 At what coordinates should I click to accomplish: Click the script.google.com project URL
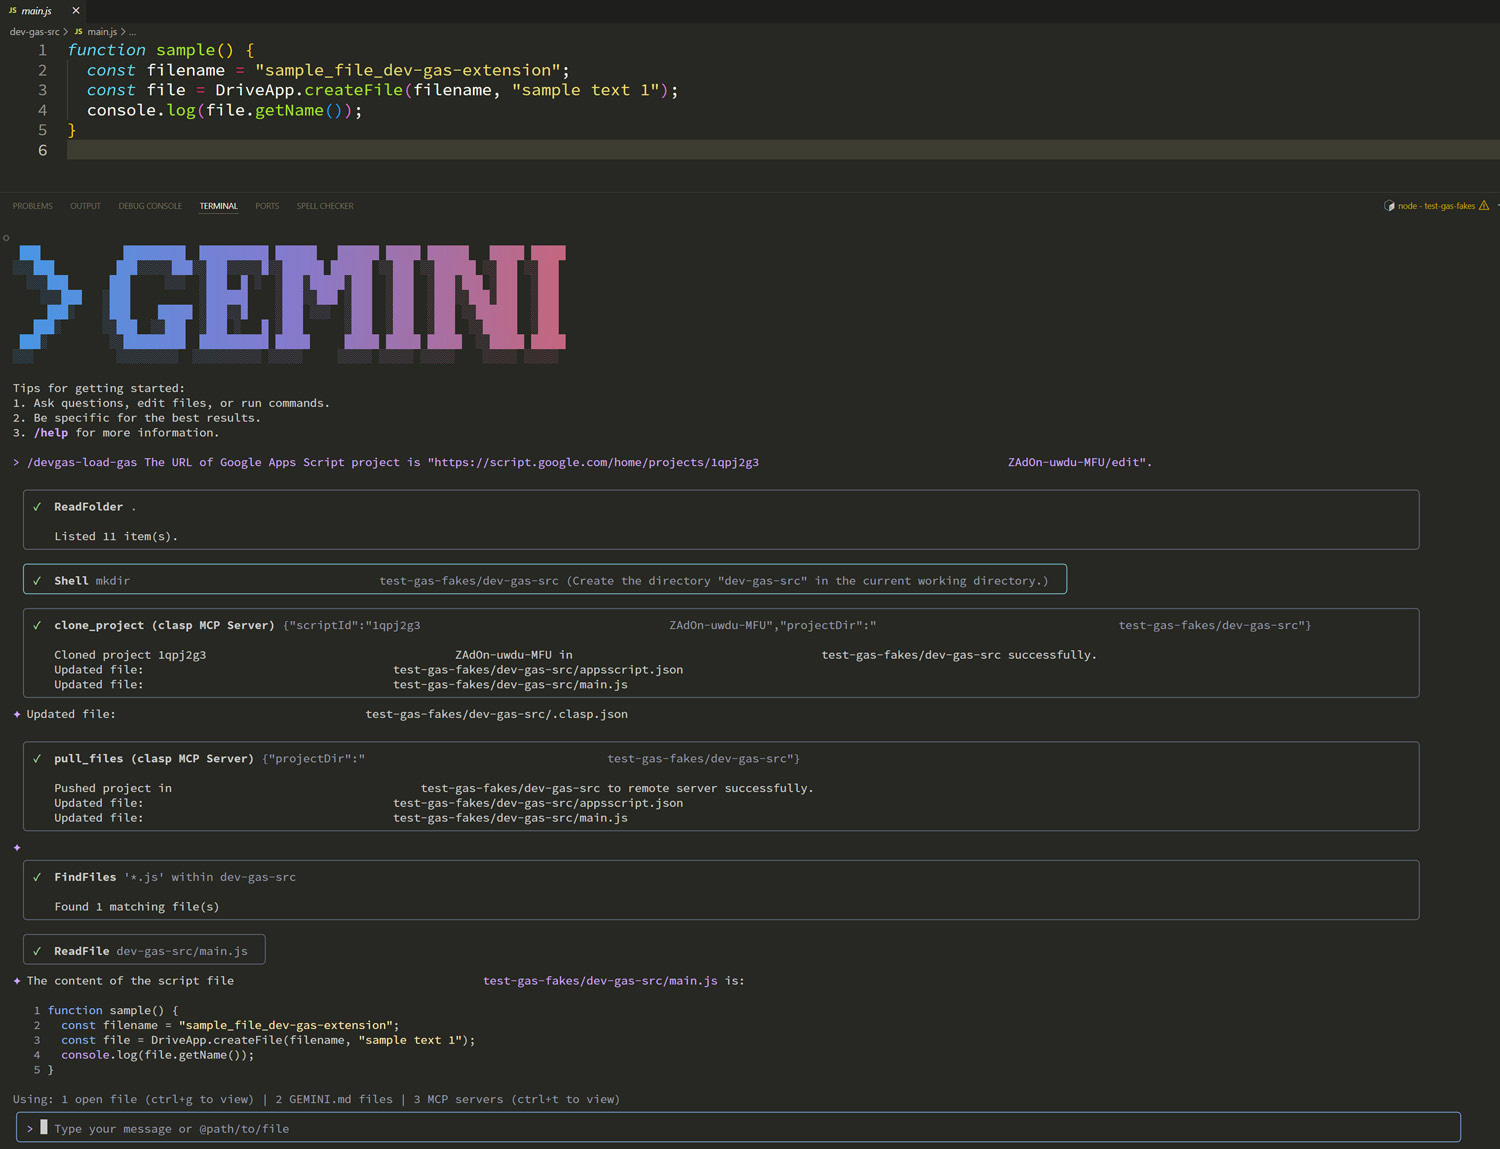[595, 462]
